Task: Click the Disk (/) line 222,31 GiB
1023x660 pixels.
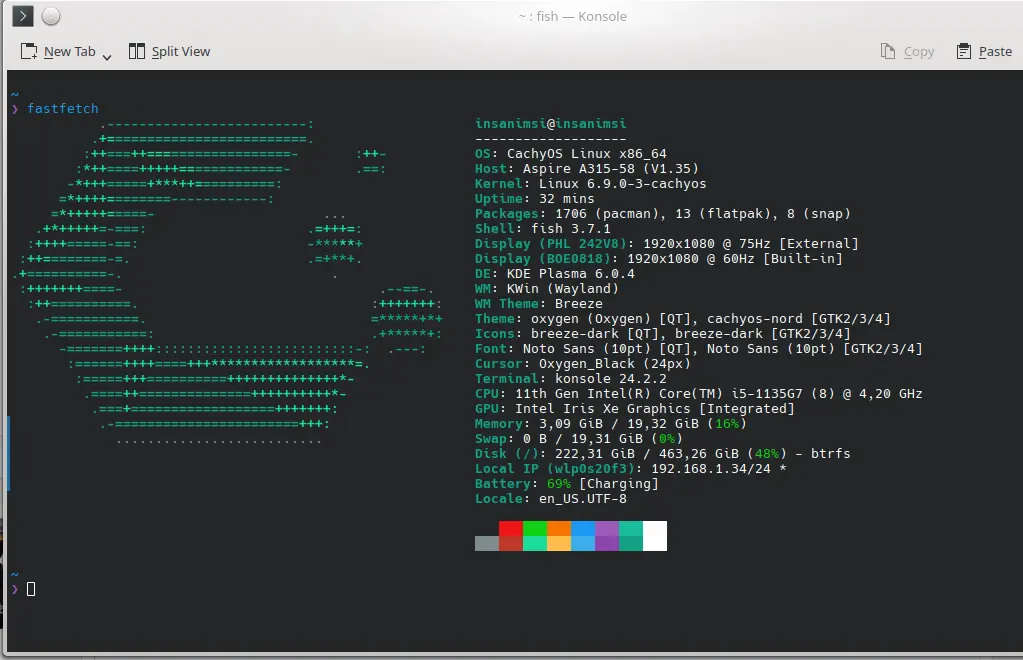Action: point(663,453)
